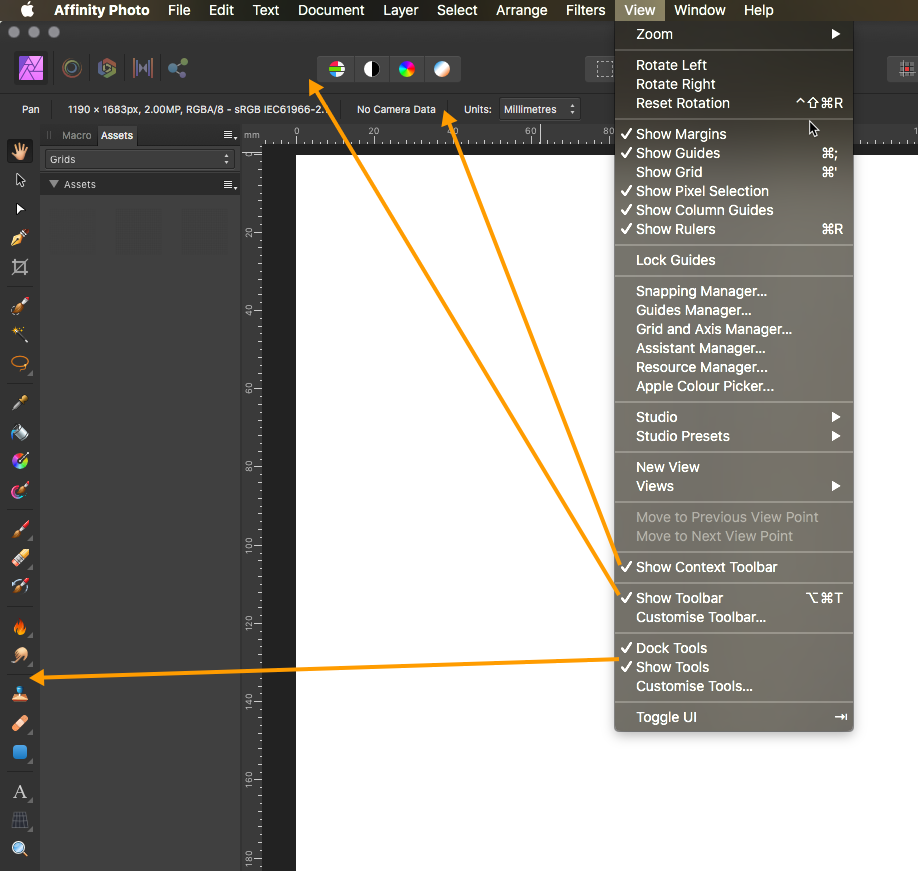Uncheck Show Context Toolbar
This screenshot has height=871, width=918.
pyautogui.click(x=706, y=567)
